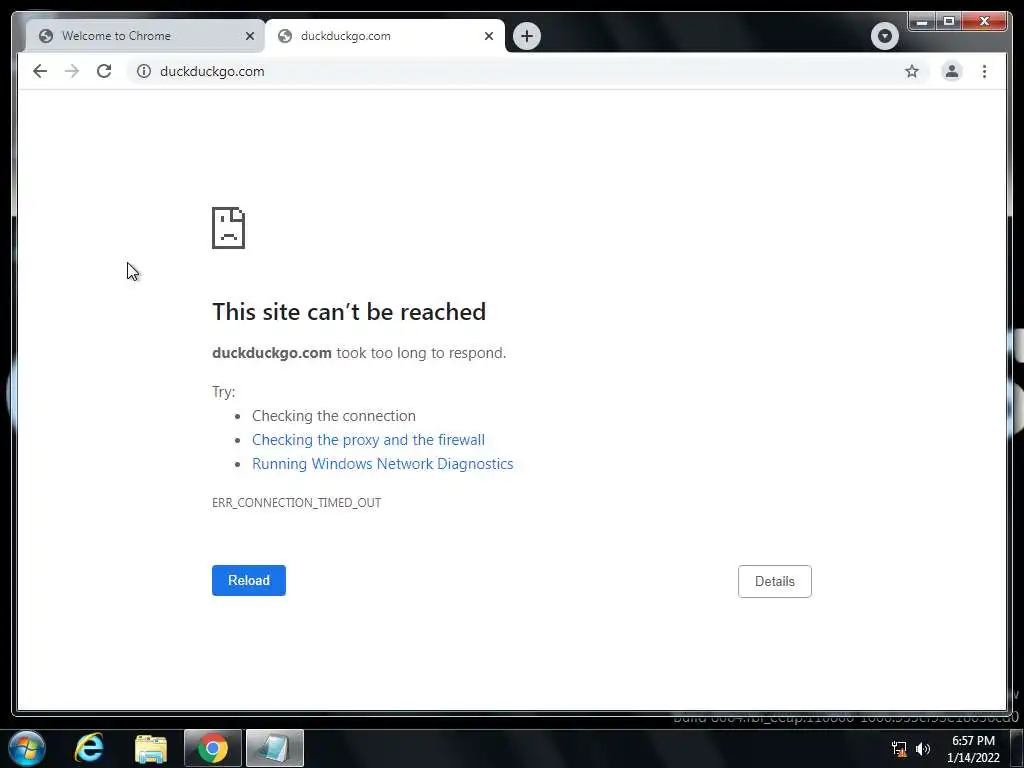
Task: Click the forward navigation arrow
Action: tap(72, 71)
